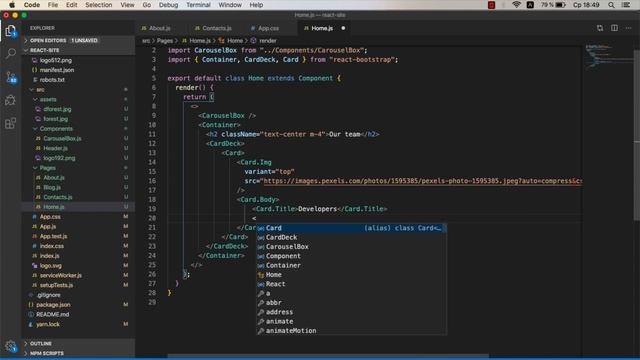Open manifest.json in explorer
640x360 pixels.
(57, 70)
